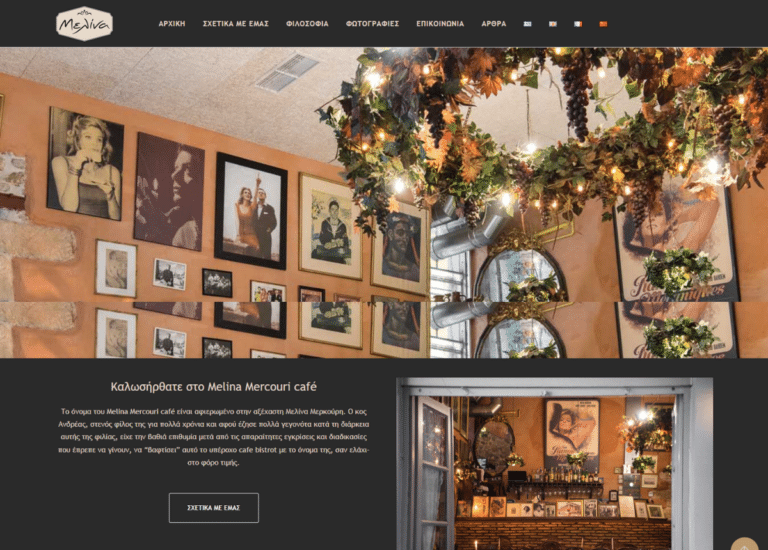Viewport: 768px width, 550px height.
Task: Click the outlined ΣΧΕΤΙΚΑ ΜΕ ΕΜΑΣ button
Action: coord(213,507)
